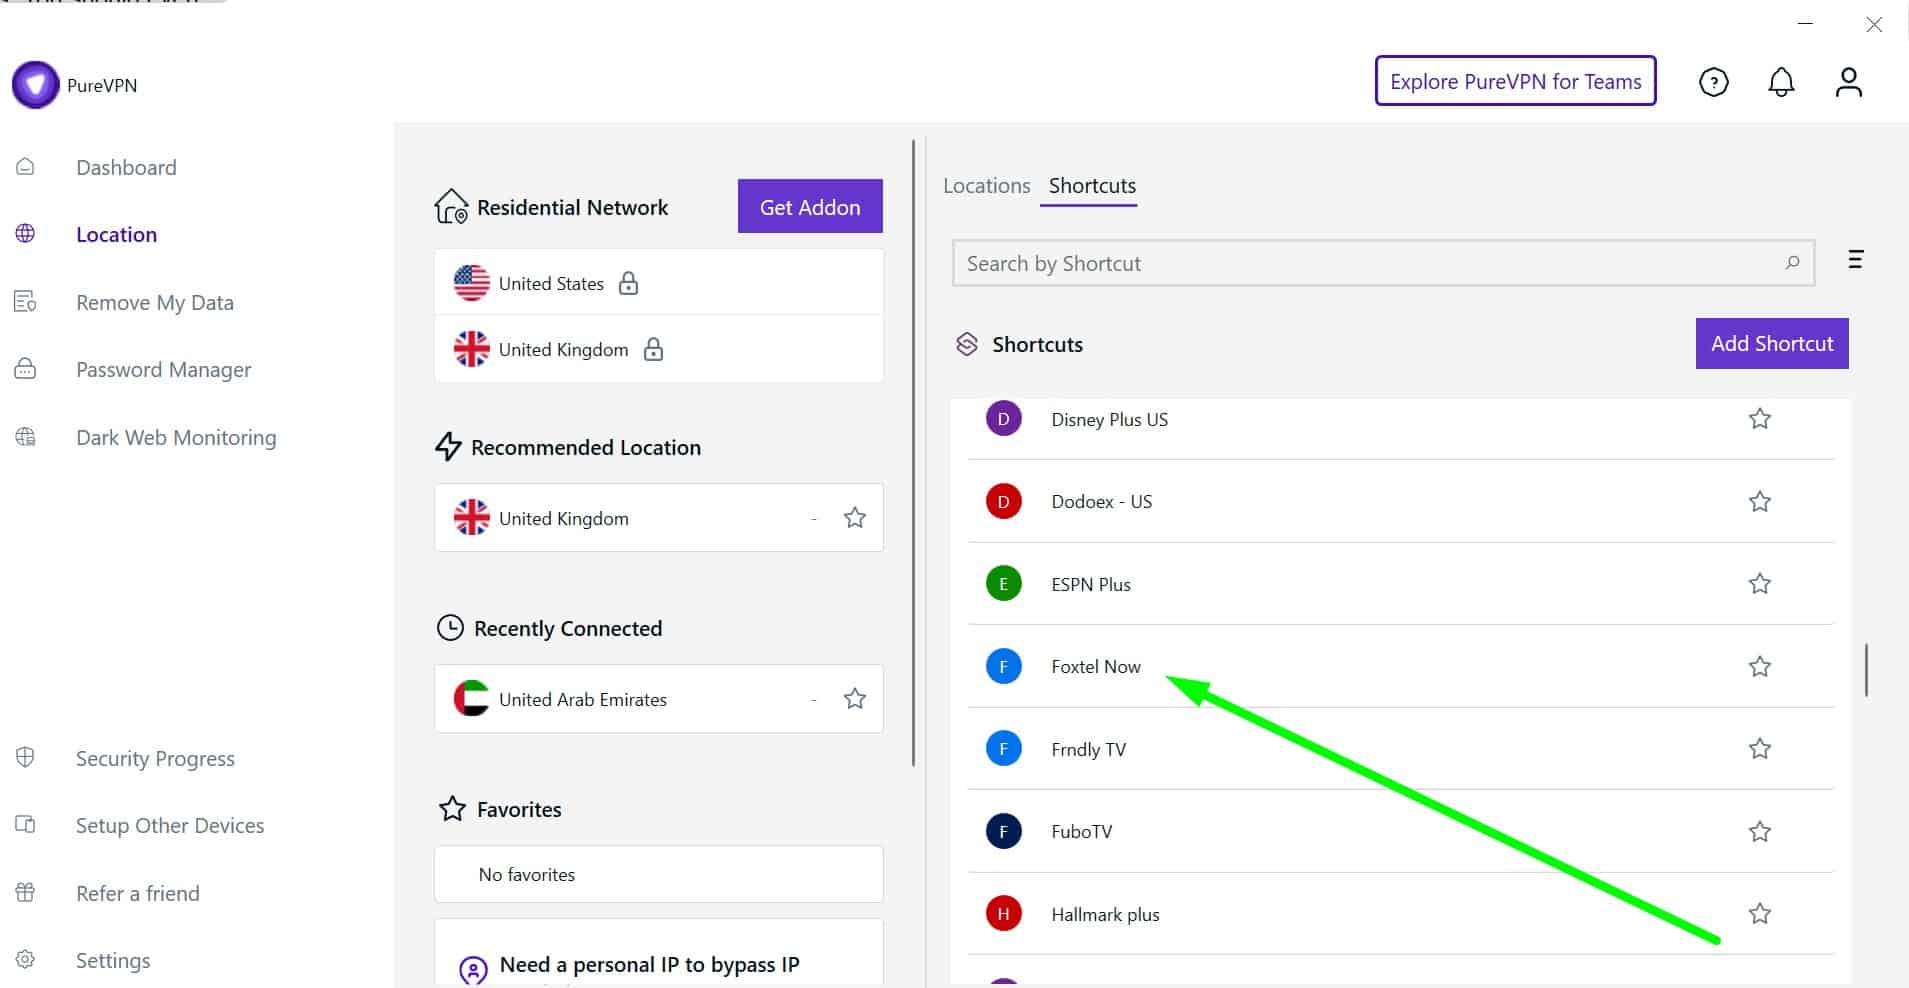Open Refer a friend page
The height and width of the screenshot is (988, 1909).
point(138,893)
